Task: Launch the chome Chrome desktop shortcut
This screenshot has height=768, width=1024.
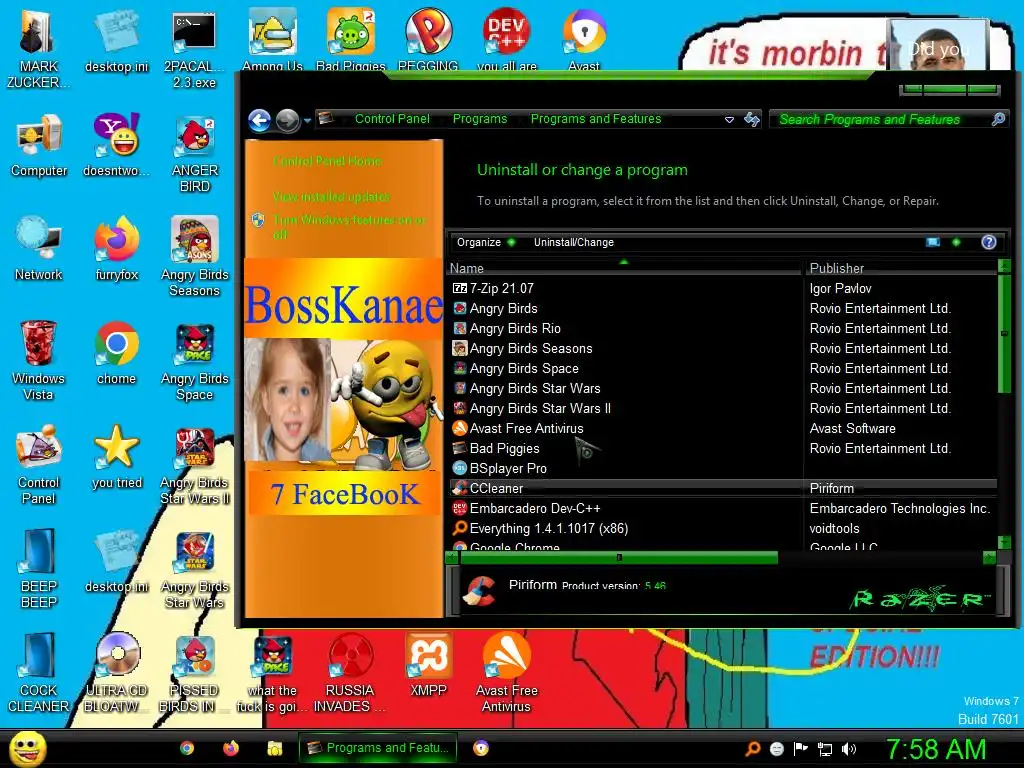Action: 116,353
